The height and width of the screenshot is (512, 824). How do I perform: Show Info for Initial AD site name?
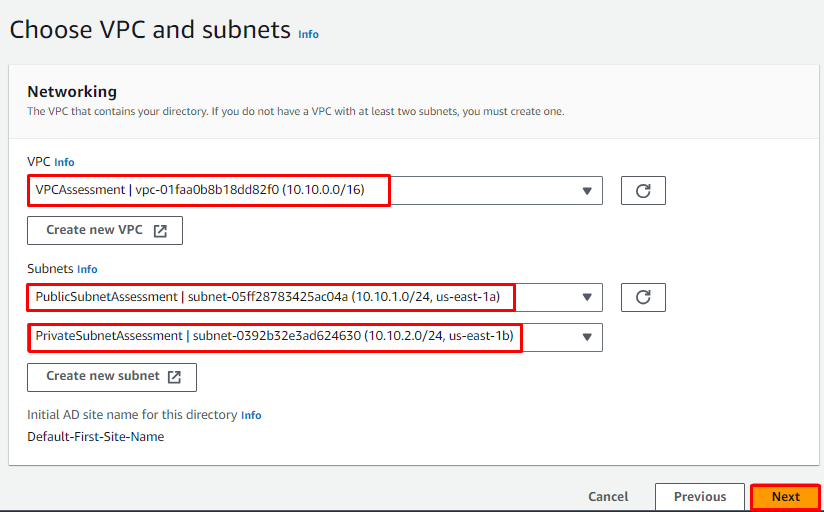click(251, 415)
